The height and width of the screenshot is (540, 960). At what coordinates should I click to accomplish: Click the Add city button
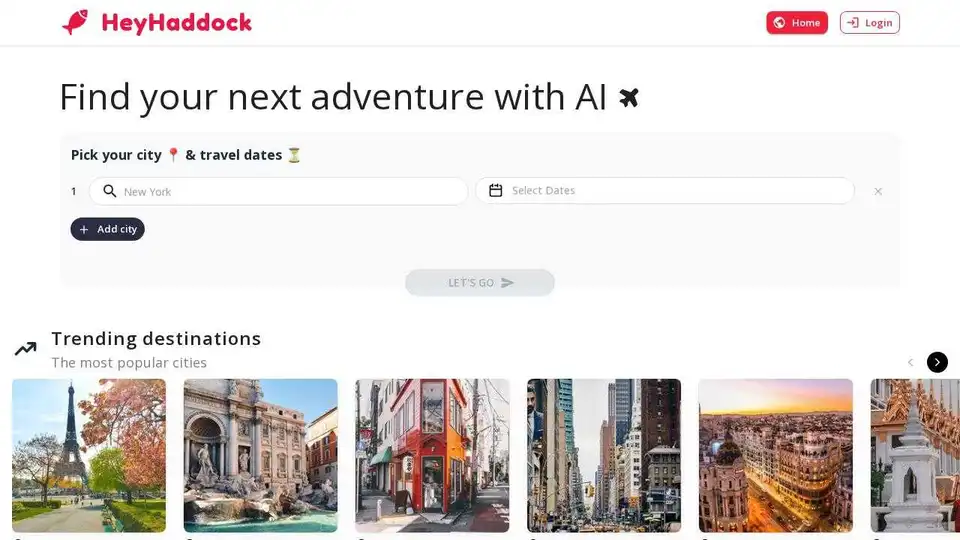(107, 229)
